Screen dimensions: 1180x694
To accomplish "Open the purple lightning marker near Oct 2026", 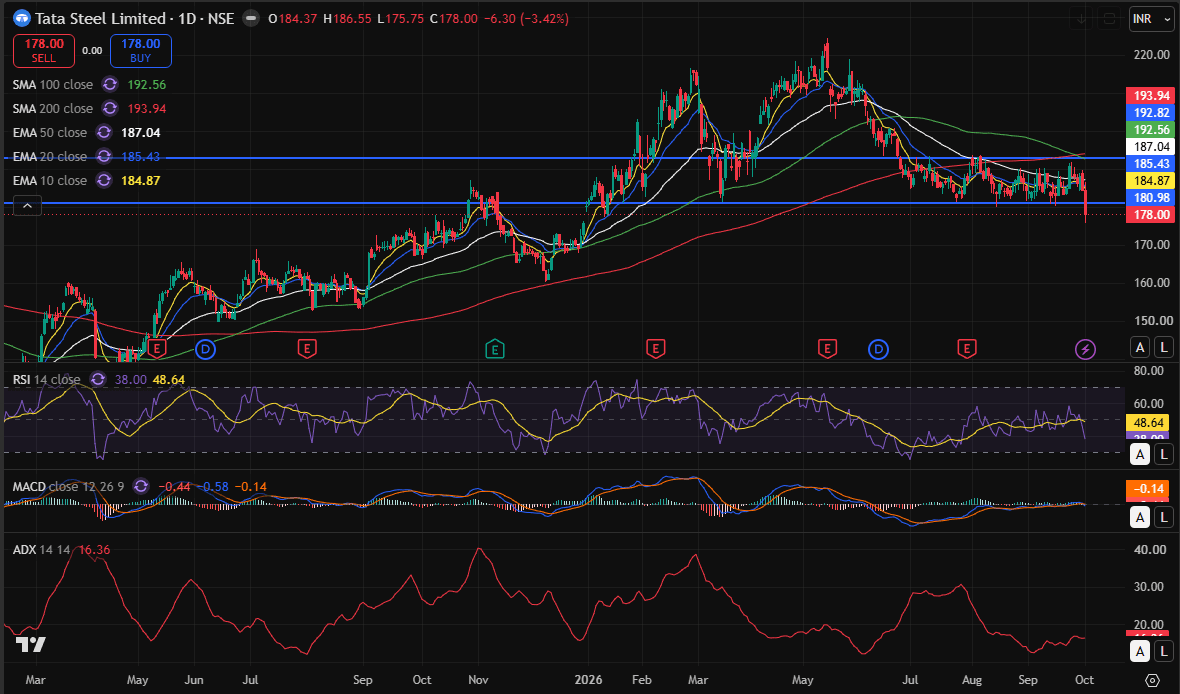I will [1085, 349].
